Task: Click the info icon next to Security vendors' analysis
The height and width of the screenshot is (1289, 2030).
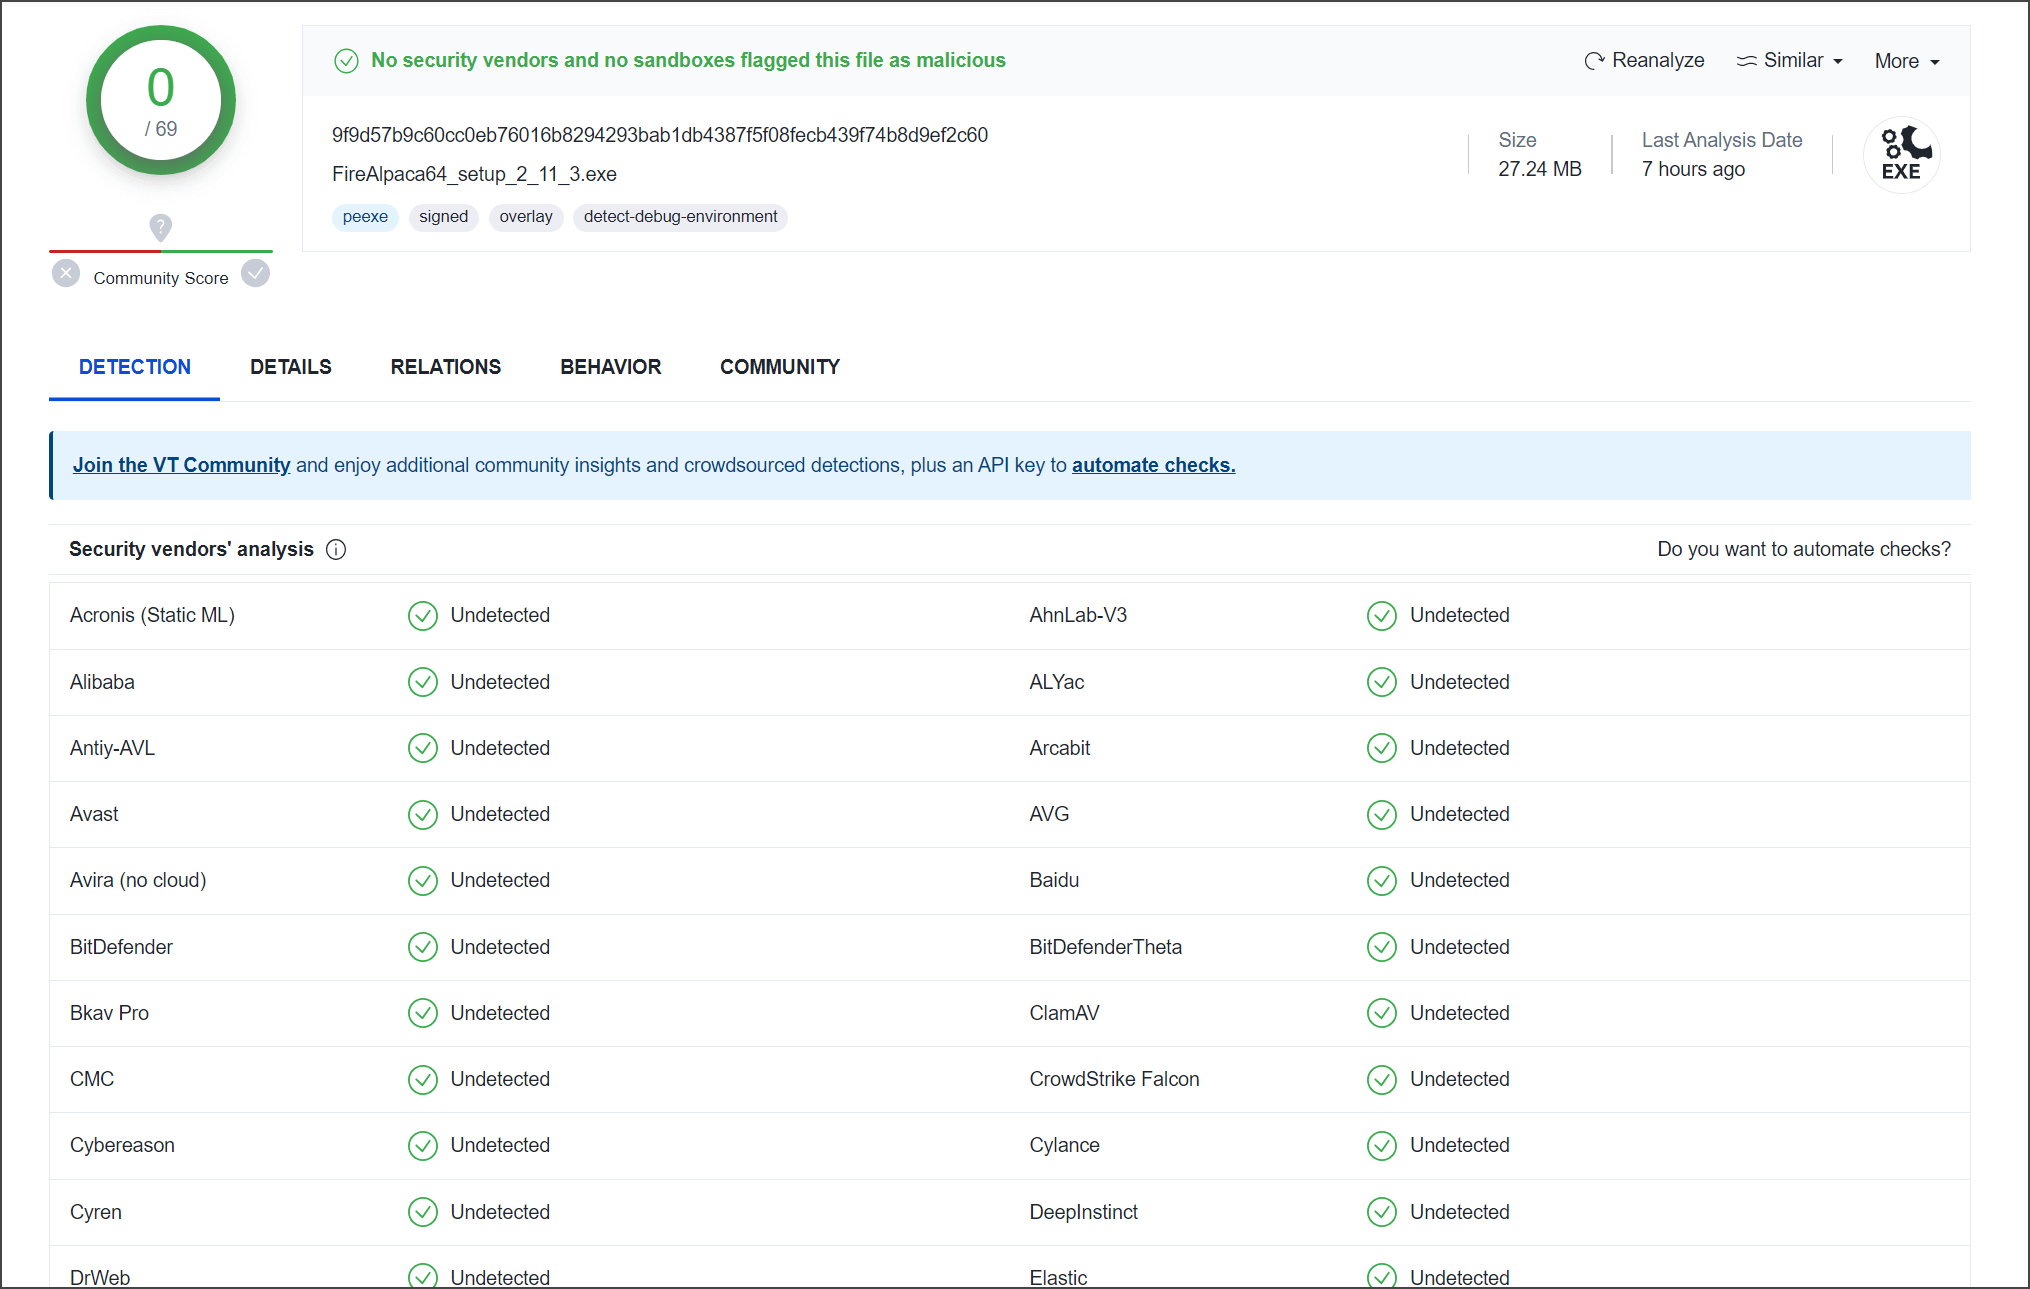Action: 336,549
